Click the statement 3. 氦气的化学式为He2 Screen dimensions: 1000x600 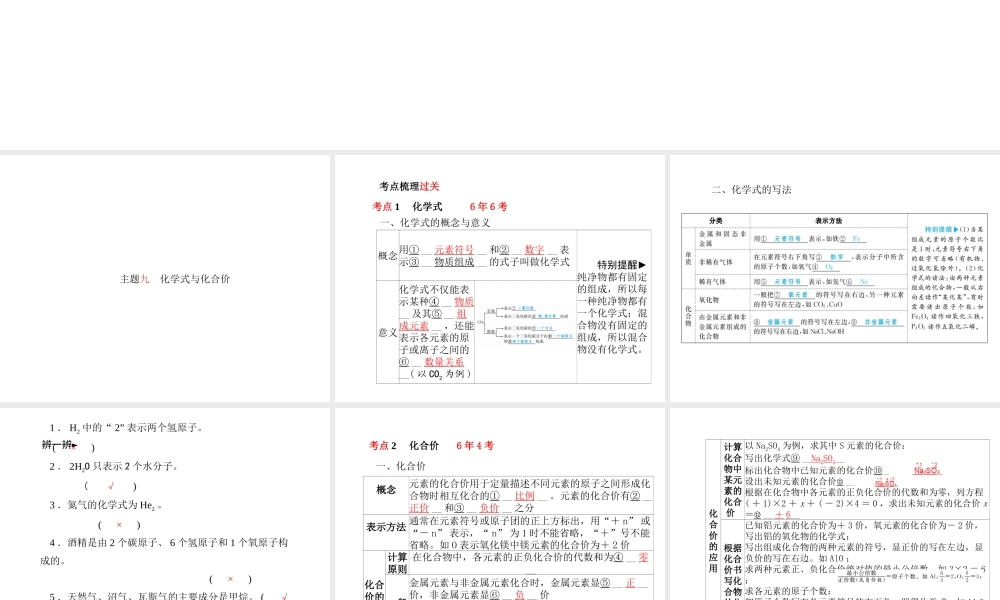(106, 505)
